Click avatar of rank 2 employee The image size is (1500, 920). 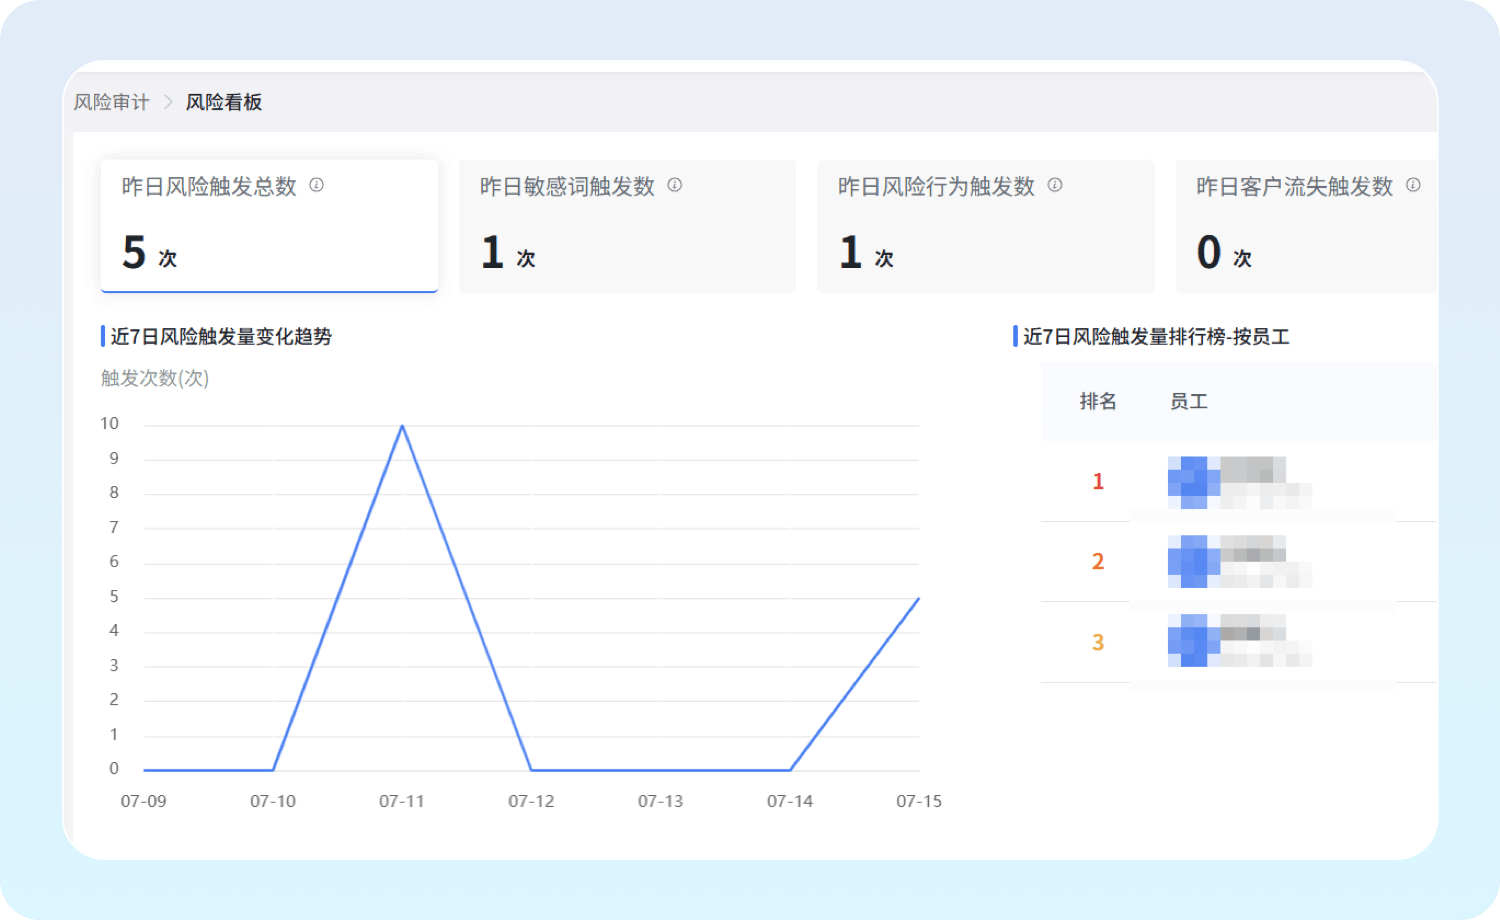1193,561
